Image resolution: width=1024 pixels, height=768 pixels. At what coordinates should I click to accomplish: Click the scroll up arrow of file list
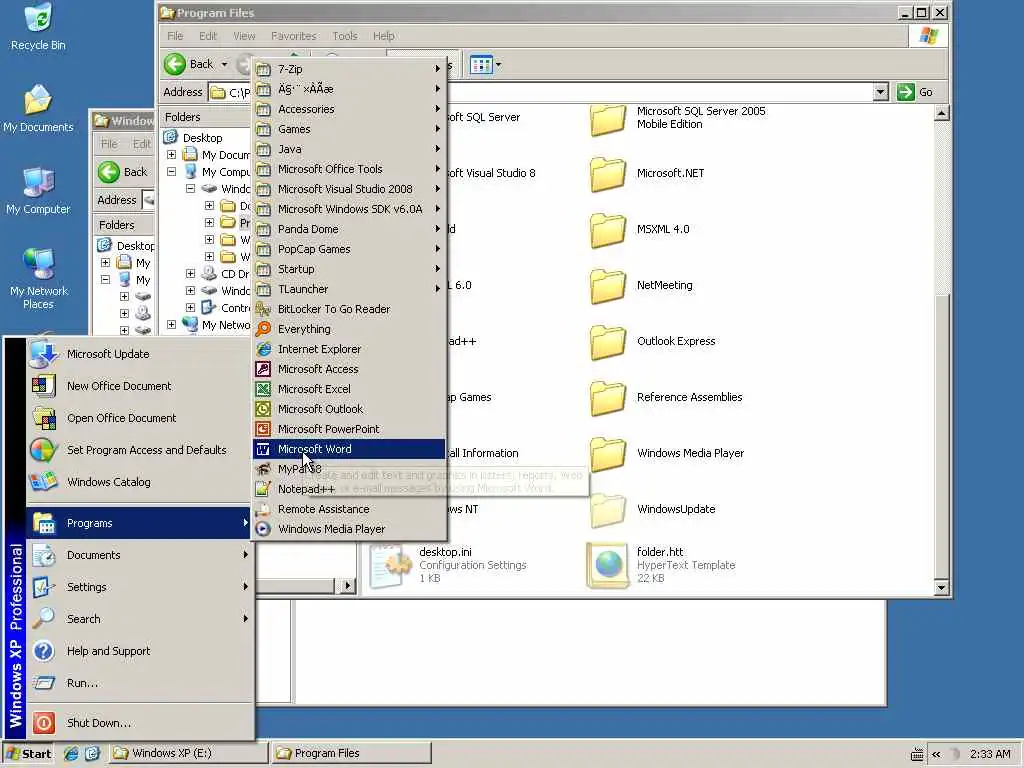coord(941,114)
